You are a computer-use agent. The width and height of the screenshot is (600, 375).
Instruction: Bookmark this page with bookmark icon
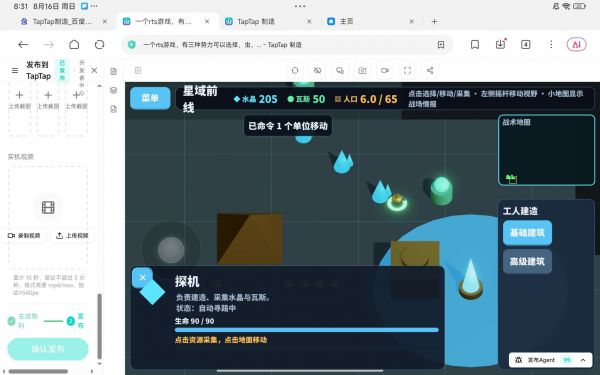(475, 45)
